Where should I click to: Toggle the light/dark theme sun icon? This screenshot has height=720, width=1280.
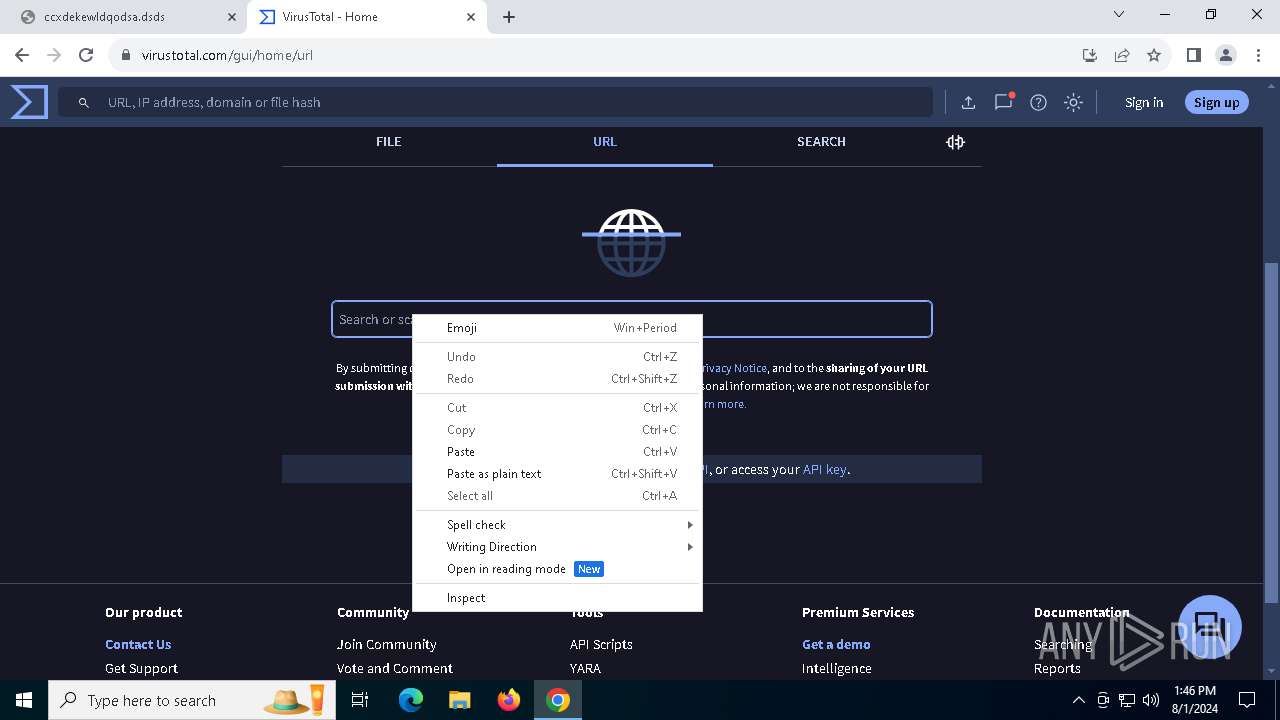(x=1073, y=102)
